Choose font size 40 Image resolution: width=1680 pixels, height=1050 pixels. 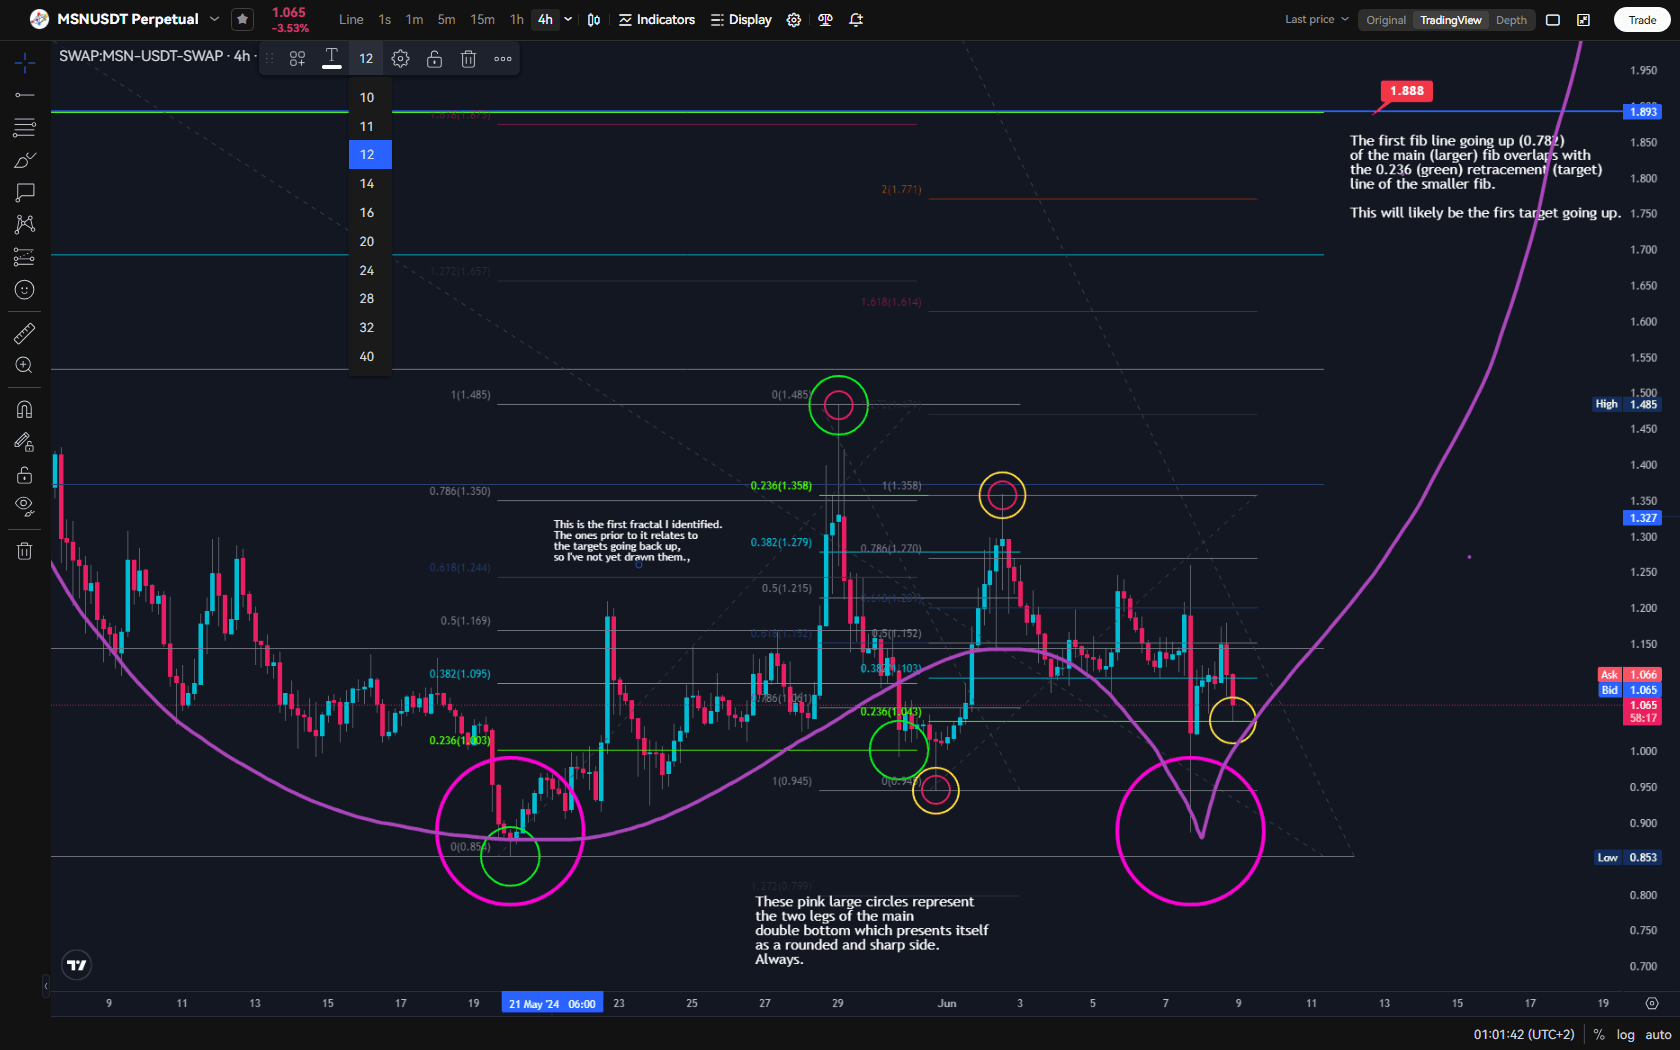369,357
